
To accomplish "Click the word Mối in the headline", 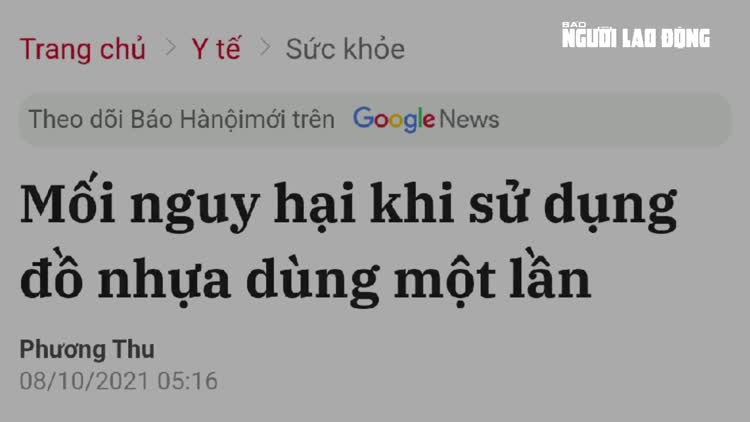I will [67, 200].
